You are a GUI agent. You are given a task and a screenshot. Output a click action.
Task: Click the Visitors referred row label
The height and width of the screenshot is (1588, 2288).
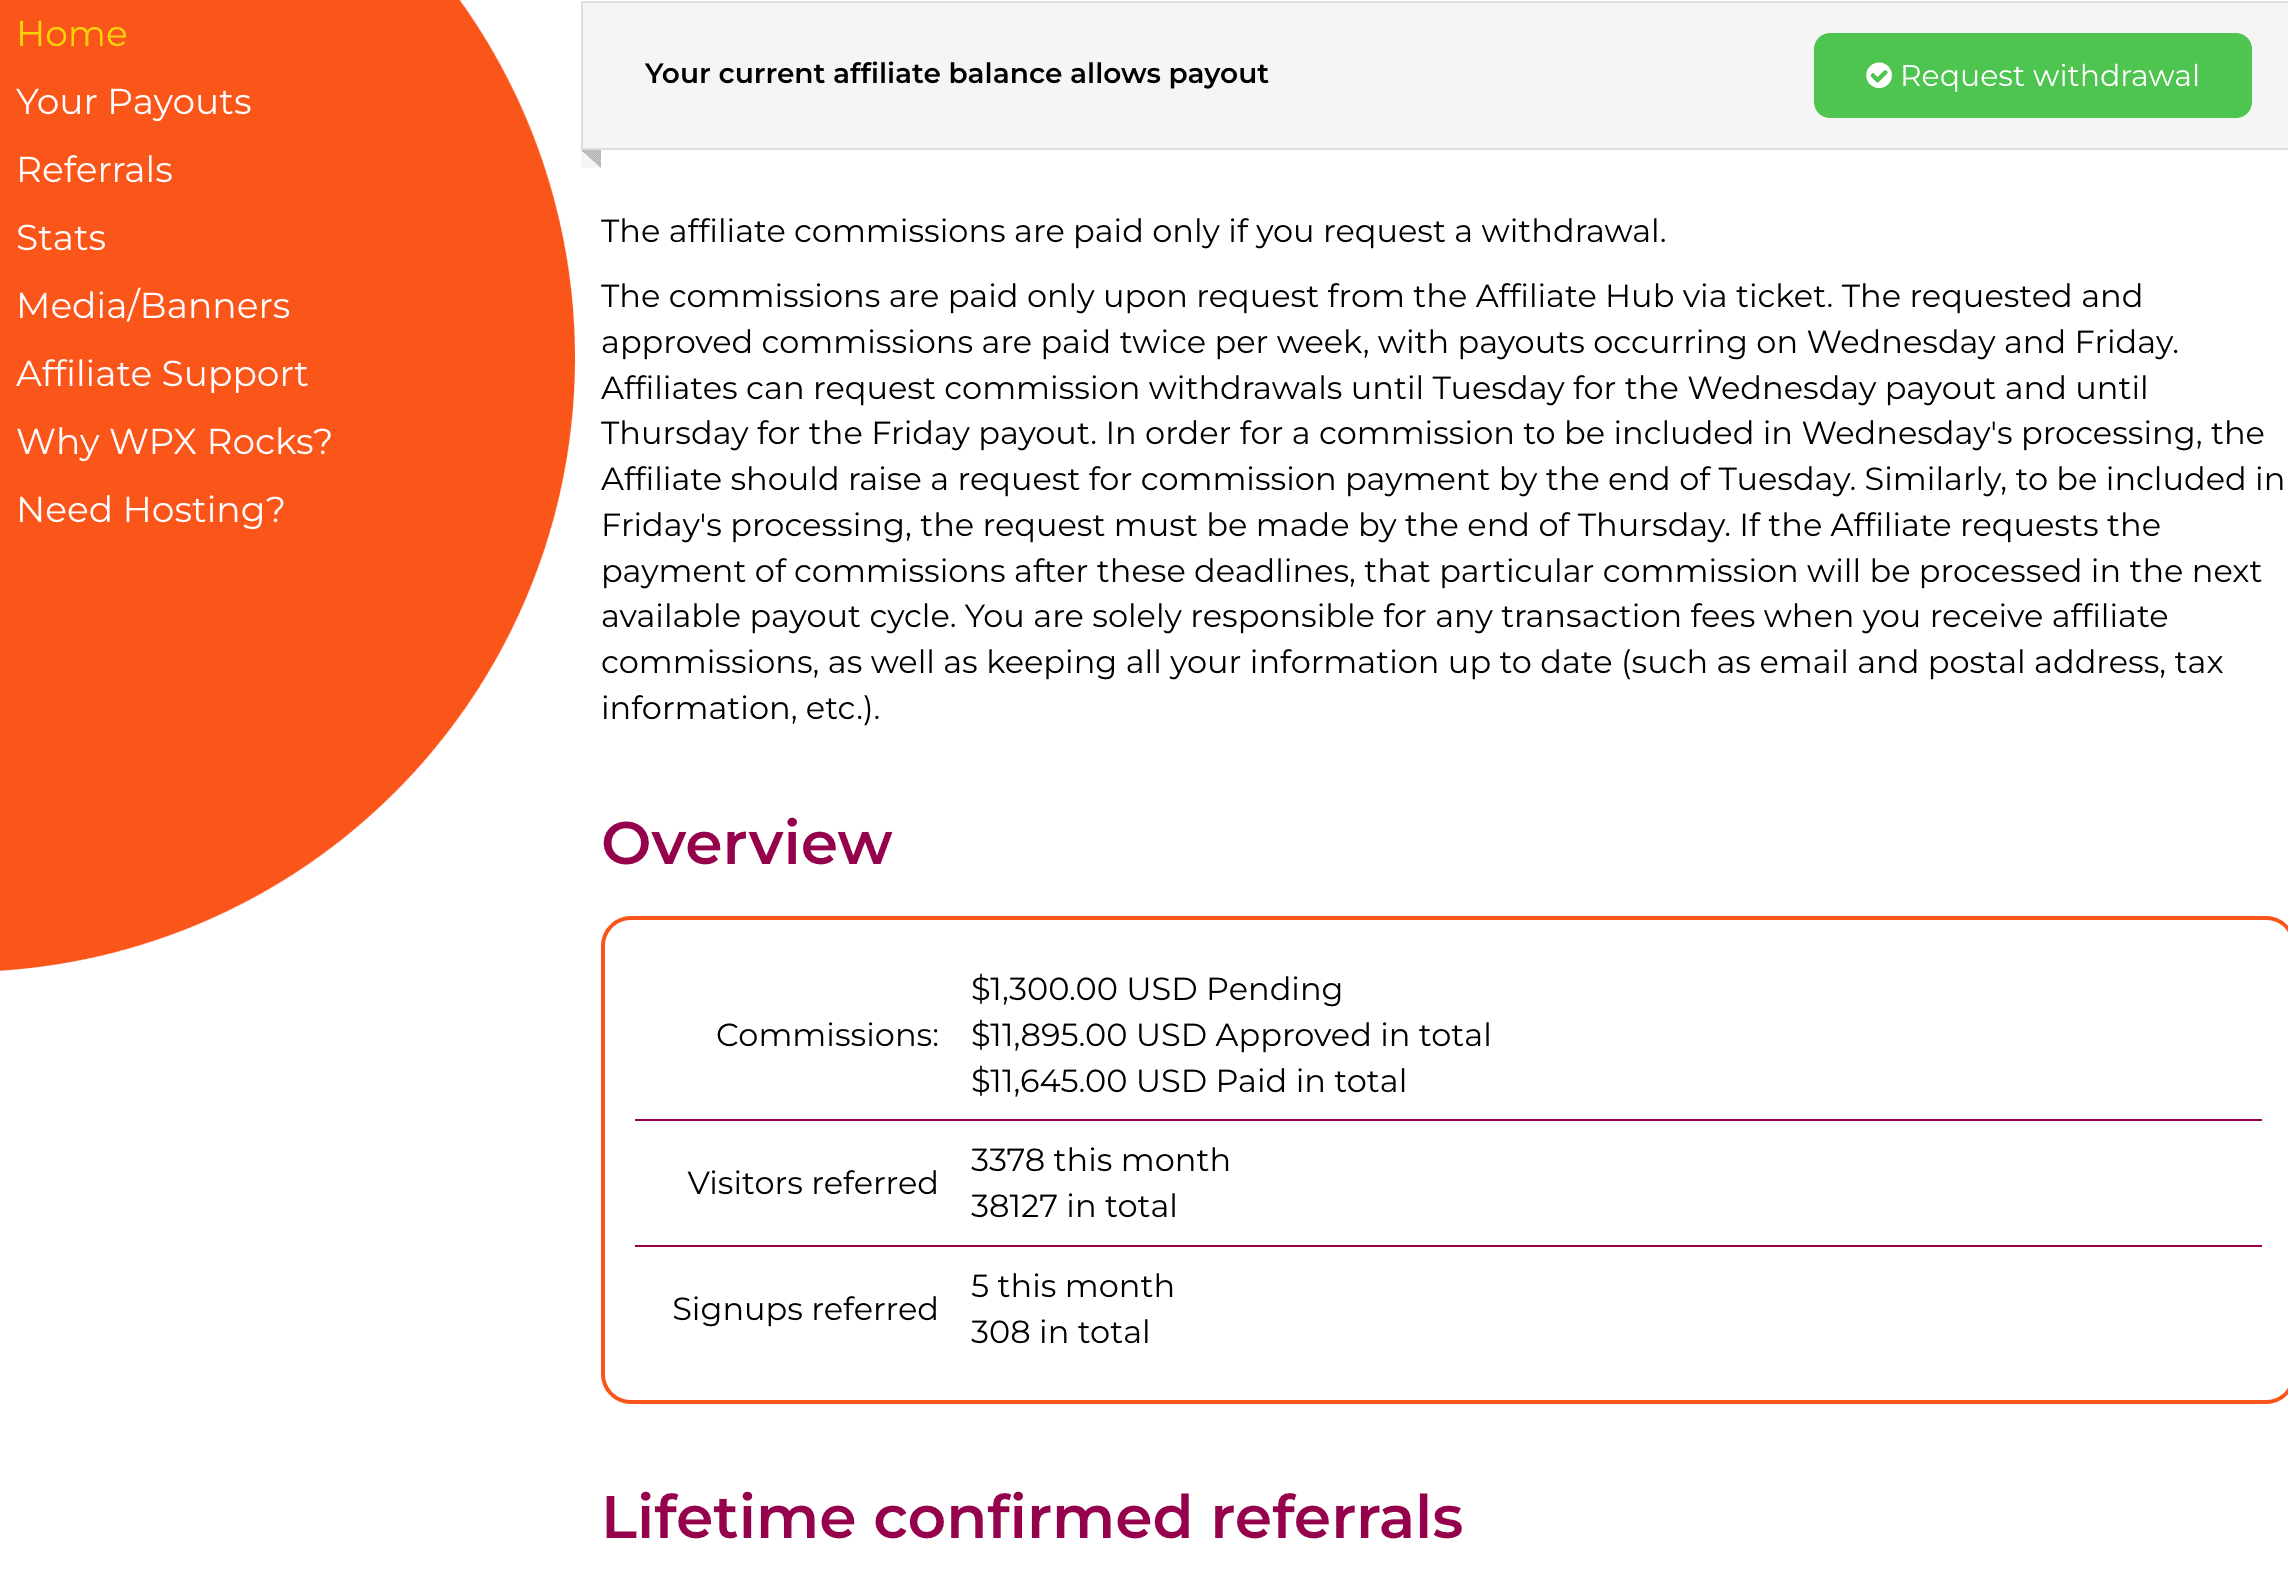click(811, 1182)
